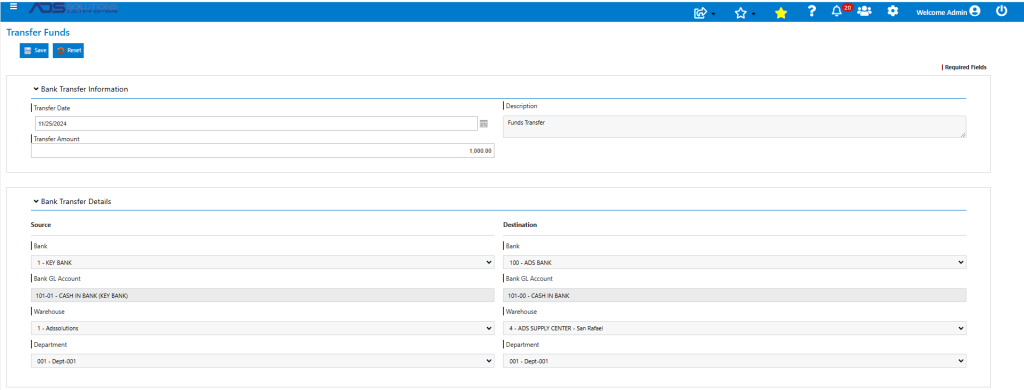Click the Save button
1024x390 pixels.
pyautogui.click(x=34, y=50)
